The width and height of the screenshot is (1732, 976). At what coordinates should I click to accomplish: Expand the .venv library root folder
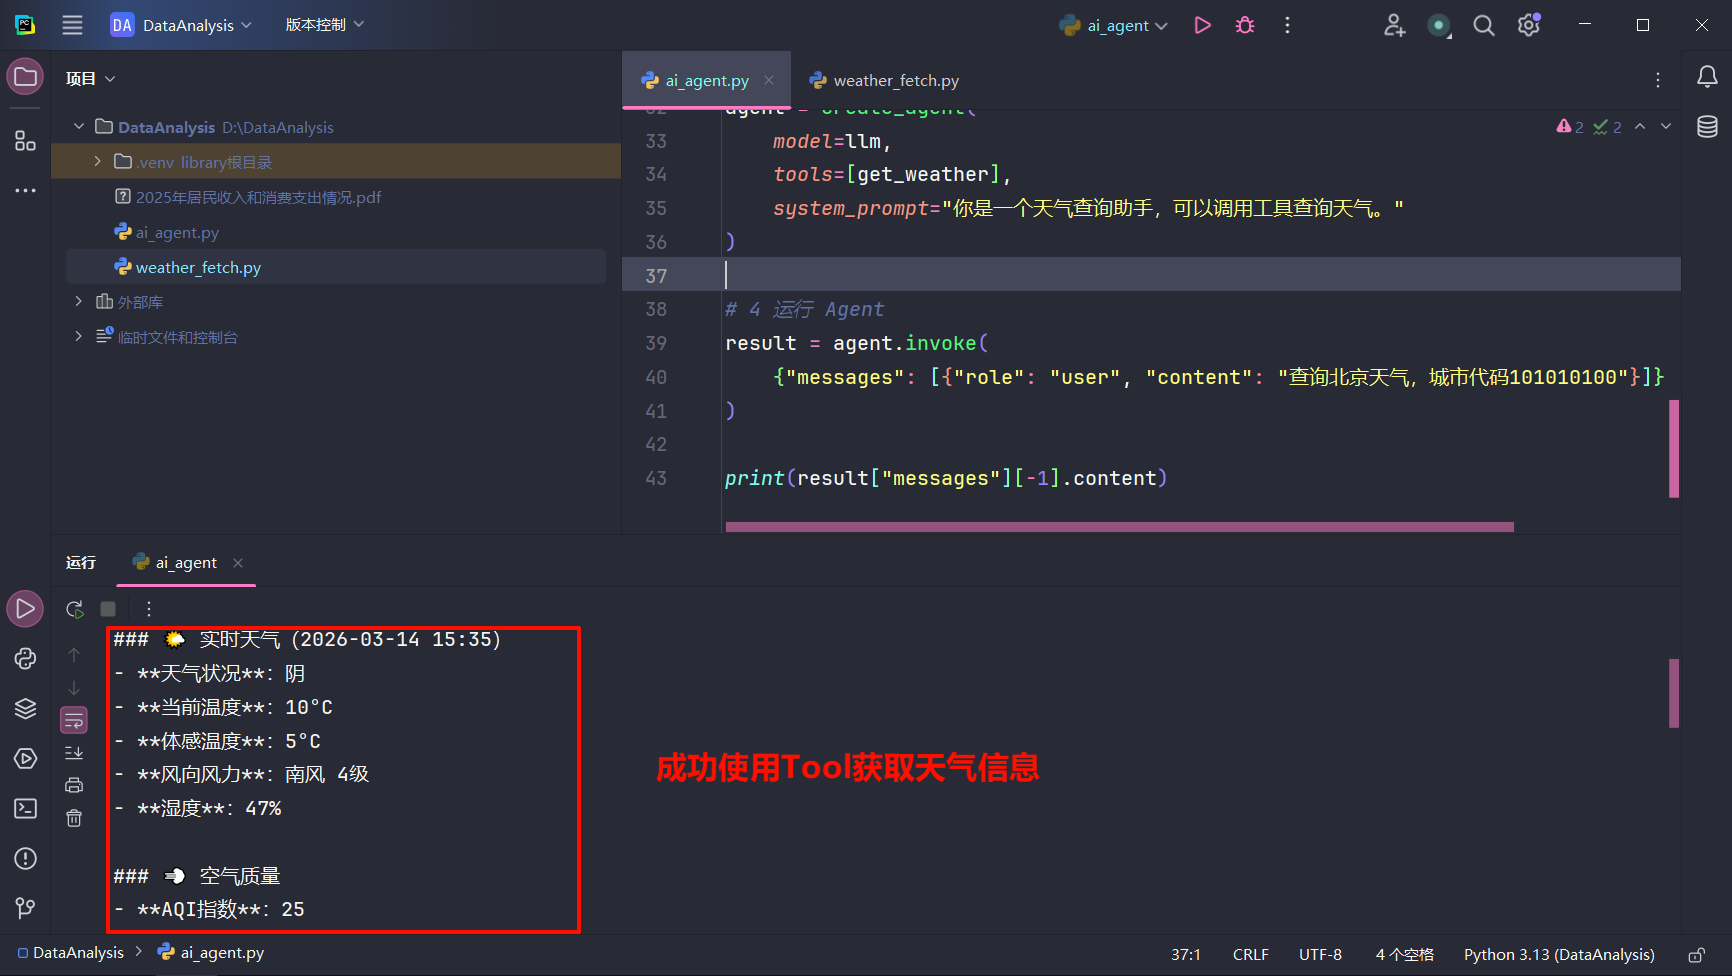click(97, 161)
